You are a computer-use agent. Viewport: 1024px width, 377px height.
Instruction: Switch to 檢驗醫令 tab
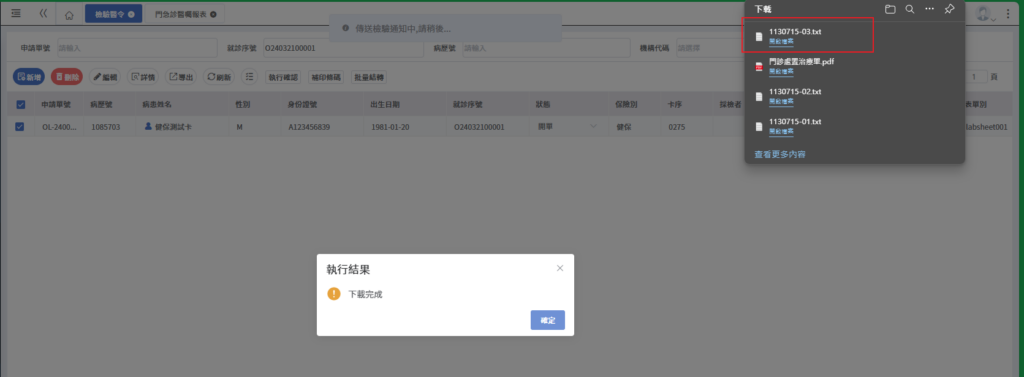[110, 14]
